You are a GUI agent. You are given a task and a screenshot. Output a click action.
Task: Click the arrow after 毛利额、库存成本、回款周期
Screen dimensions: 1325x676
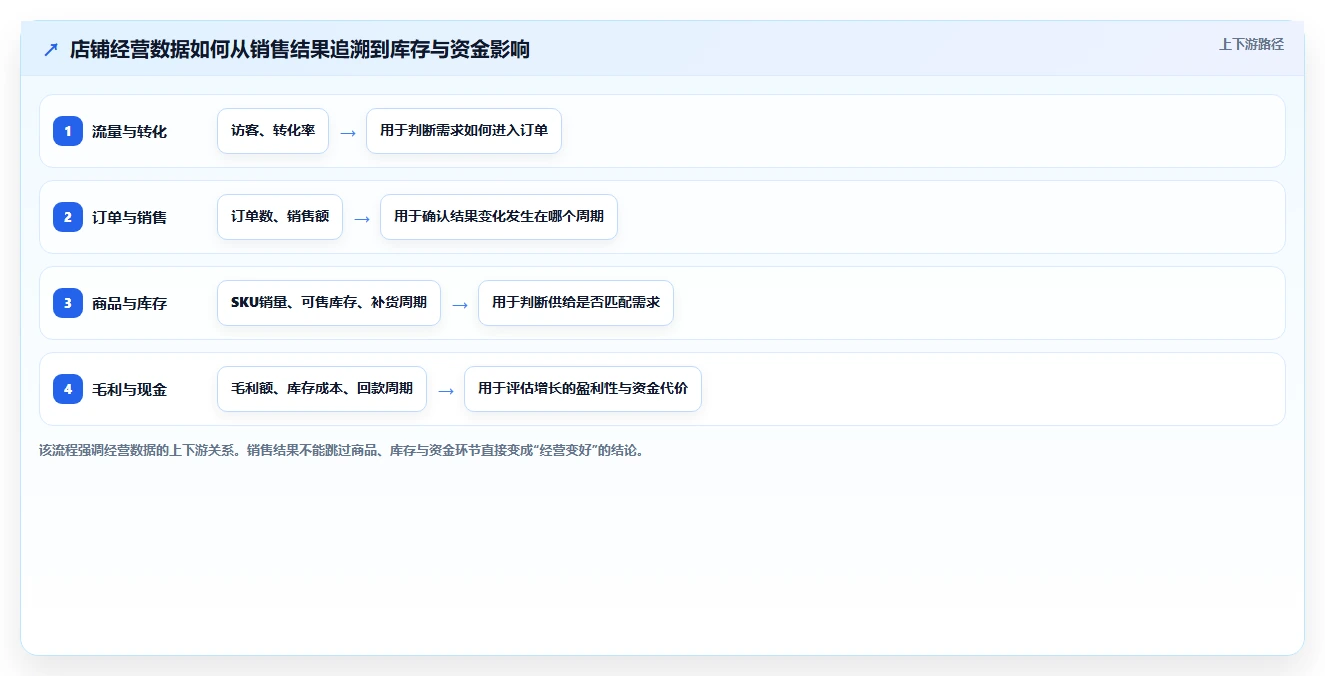pyautogui.click(x=445, y=390)
